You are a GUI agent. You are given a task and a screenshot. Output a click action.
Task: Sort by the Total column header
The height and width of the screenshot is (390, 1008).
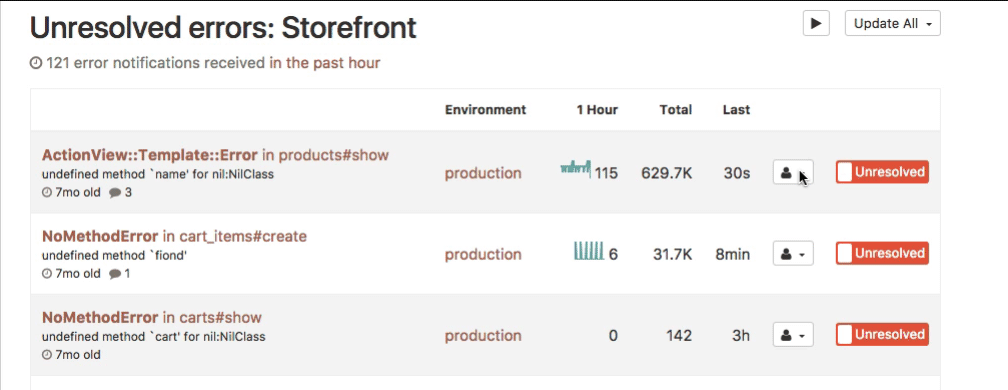tap(676, 110)
